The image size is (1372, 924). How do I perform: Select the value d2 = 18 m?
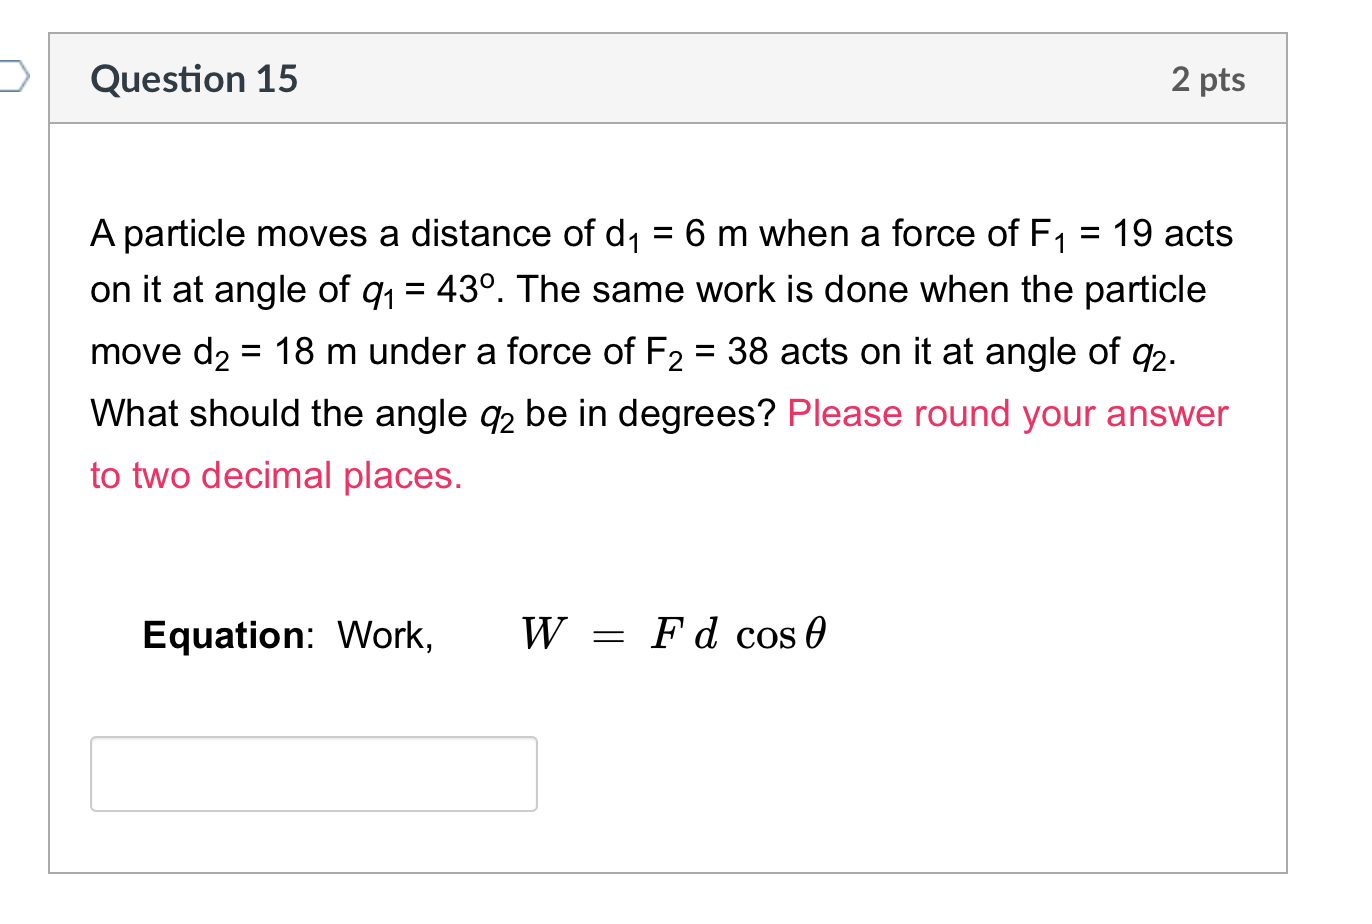(x=270, y=351)
